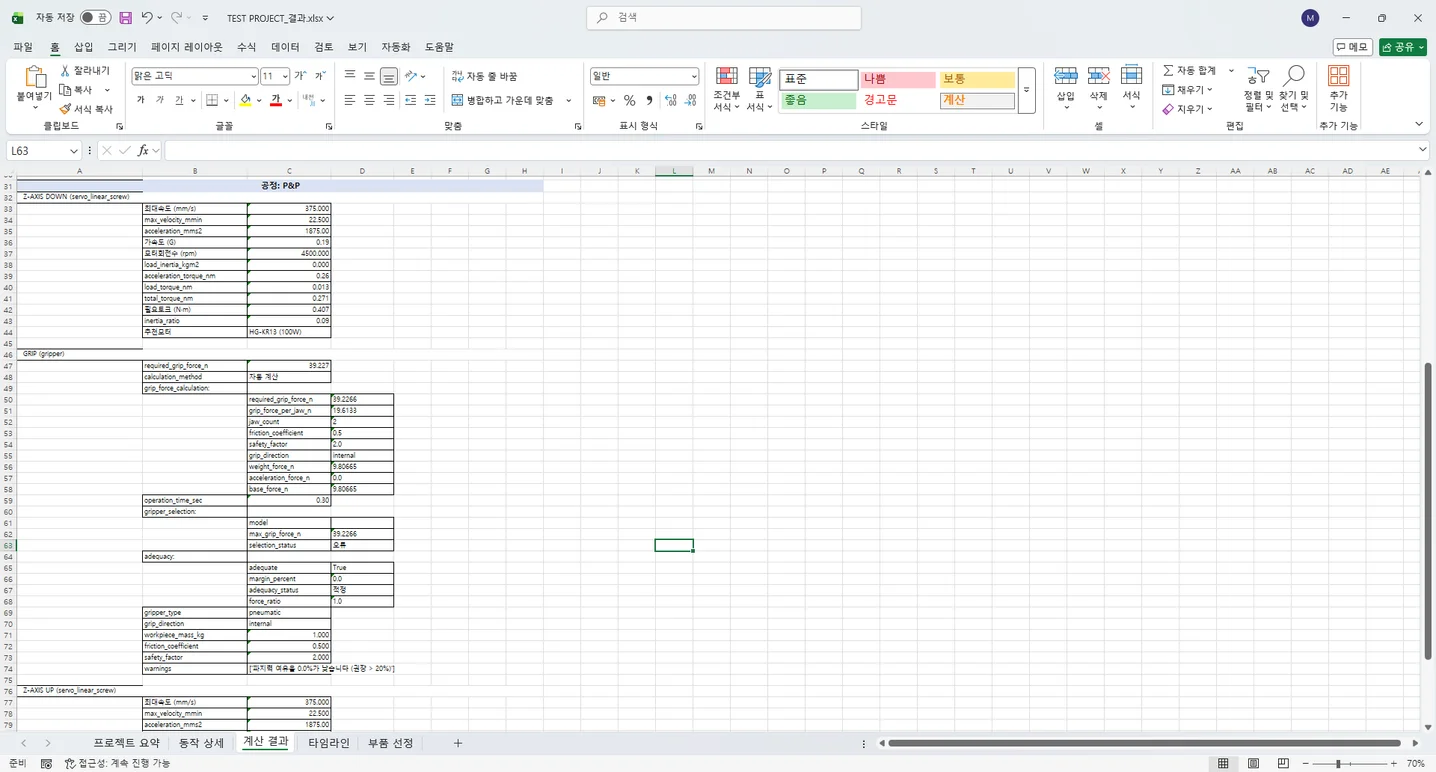This screenshot has width=1436, height=772.
Task: Click the Borders grid icon
Action: point(212,100)
